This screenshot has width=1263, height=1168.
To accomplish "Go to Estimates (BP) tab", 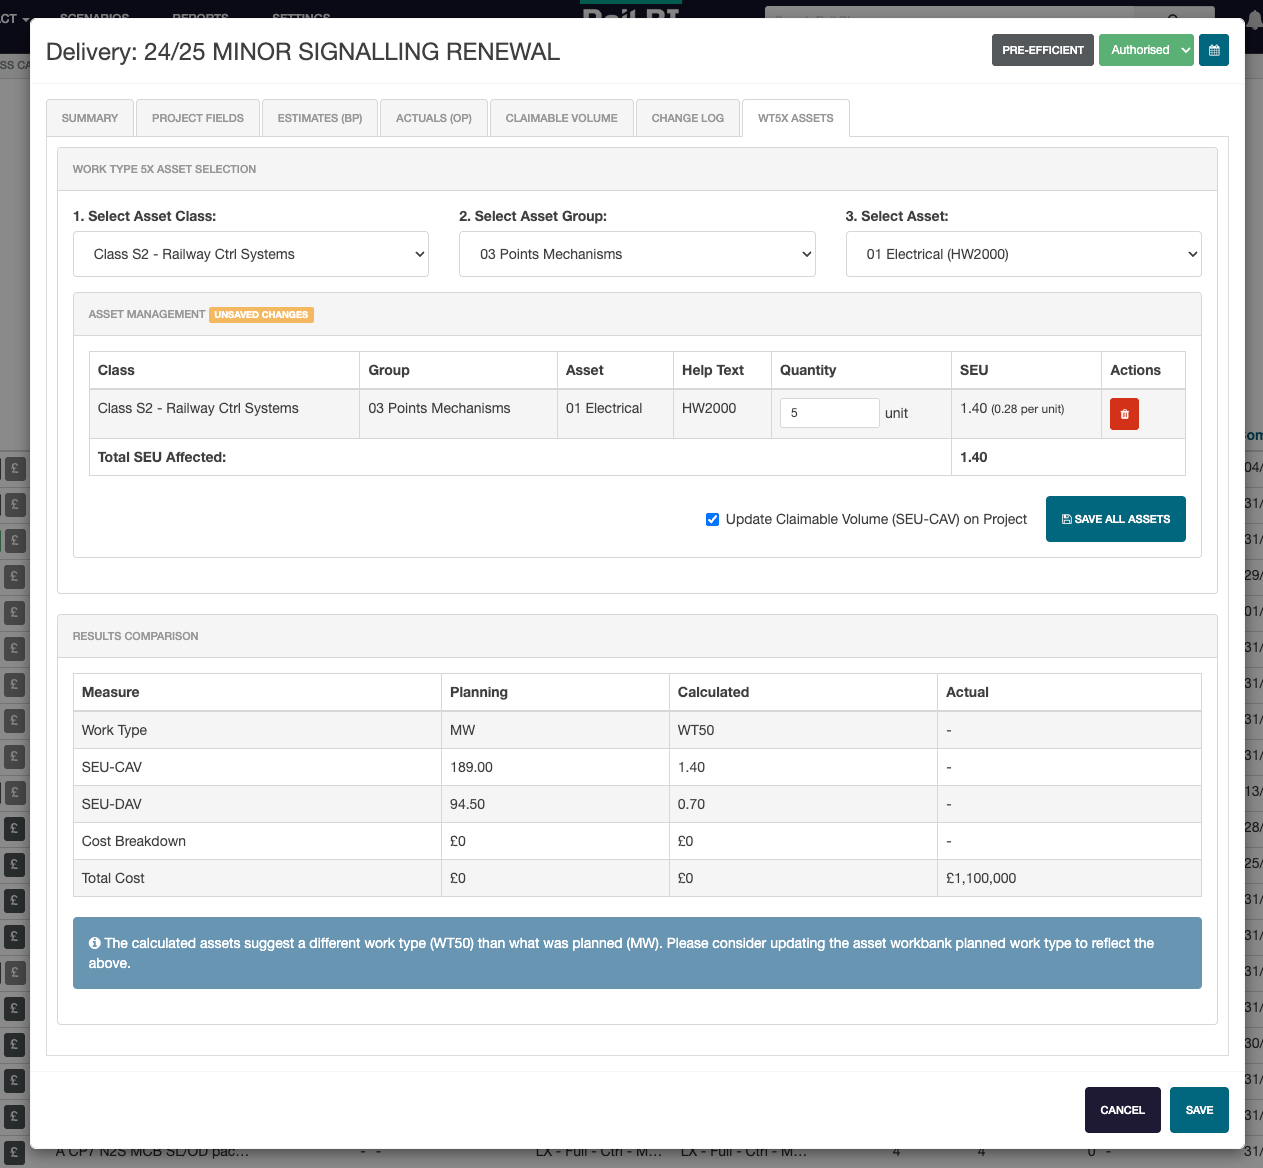I will [x=320, y=118].
